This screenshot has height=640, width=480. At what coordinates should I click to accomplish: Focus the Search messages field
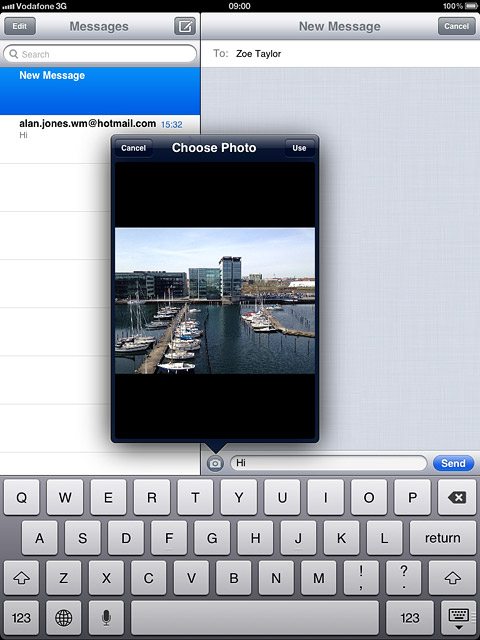click(x=100, y=54)
